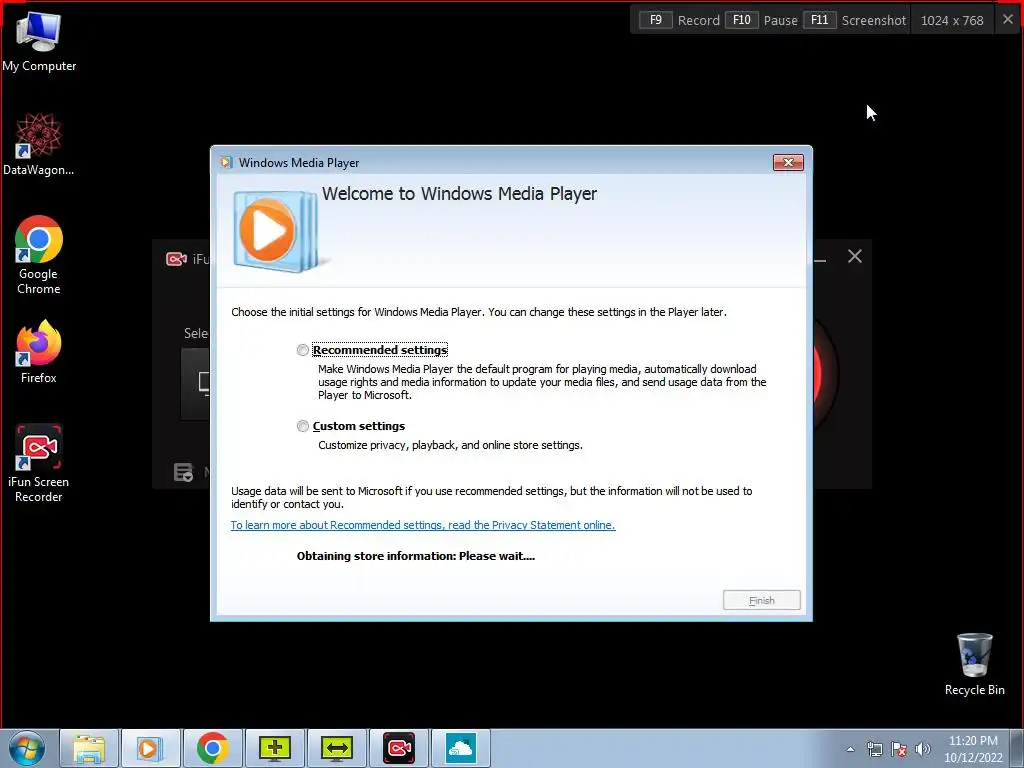This screenshot has height=768, width=1024.
Task: Close the recorder hotkey bar
Action: coord(1008,20)
